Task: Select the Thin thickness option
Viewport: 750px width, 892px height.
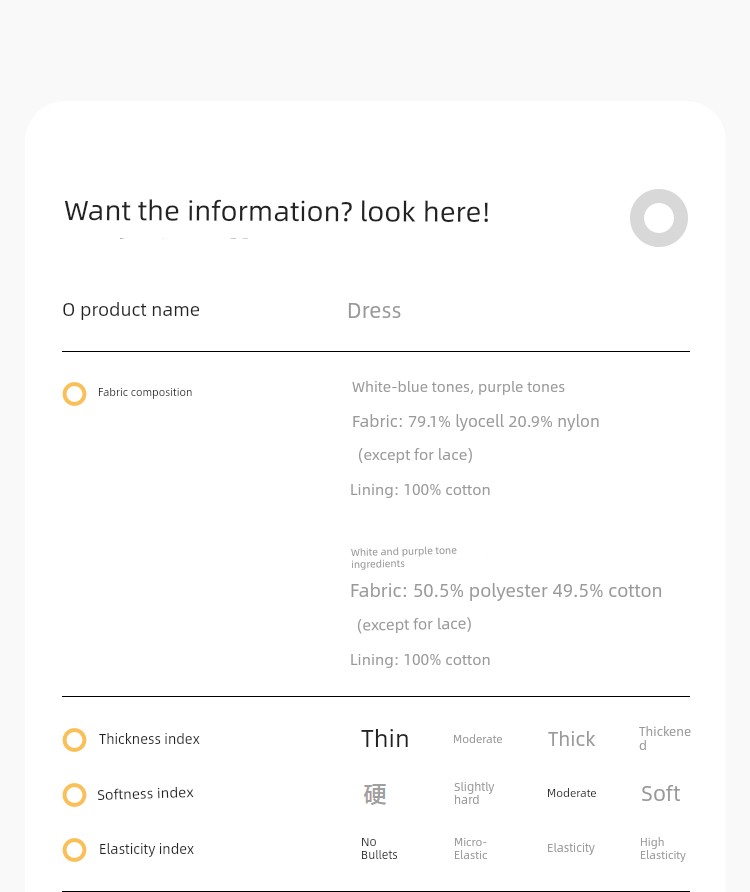Action: [385, 739]
